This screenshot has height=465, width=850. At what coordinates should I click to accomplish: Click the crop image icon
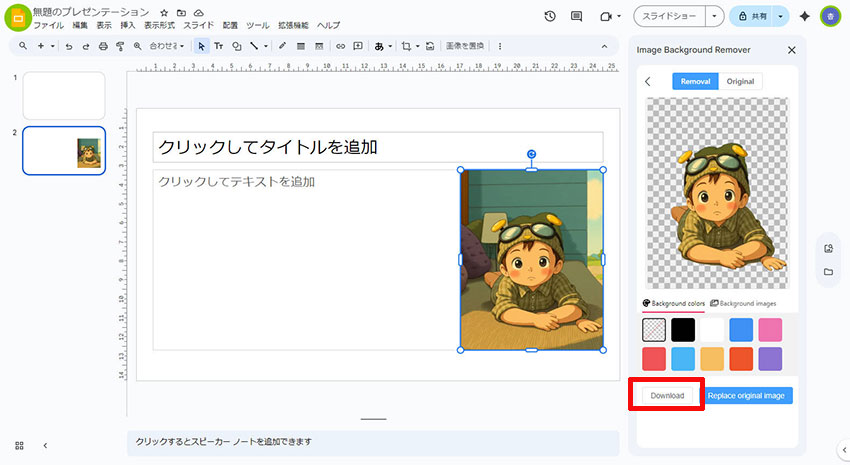click(406, 46)
